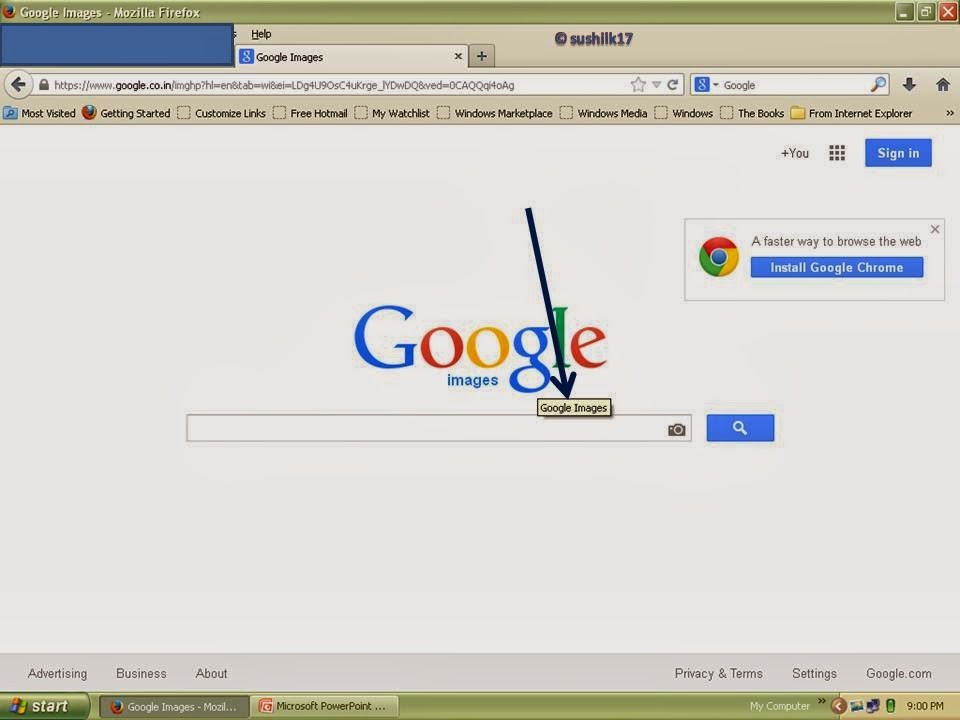Reload the page using refresh icon
Viewport: 960px width, 720px height.
(x=673, y=85)
